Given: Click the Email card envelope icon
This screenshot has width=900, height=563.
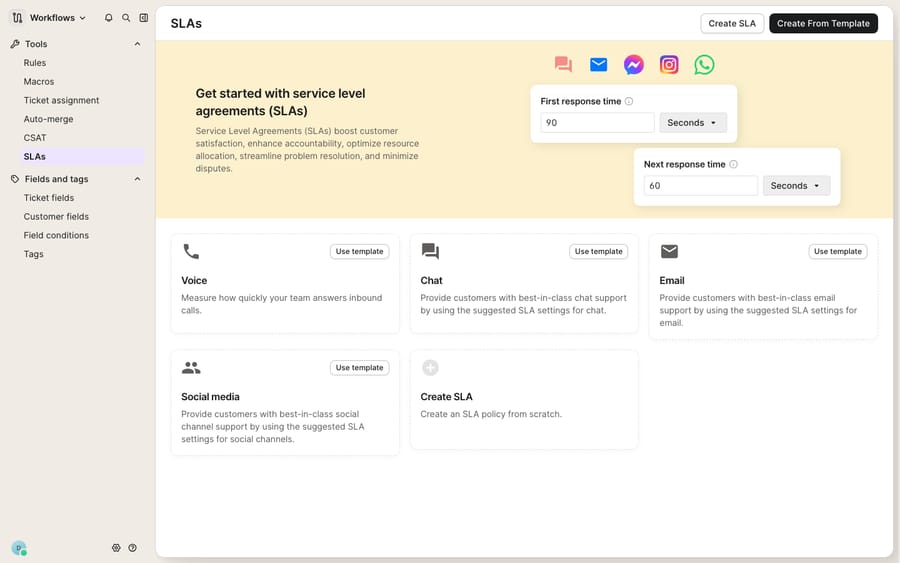Looking at the screenshot, I should coord(669,251).
